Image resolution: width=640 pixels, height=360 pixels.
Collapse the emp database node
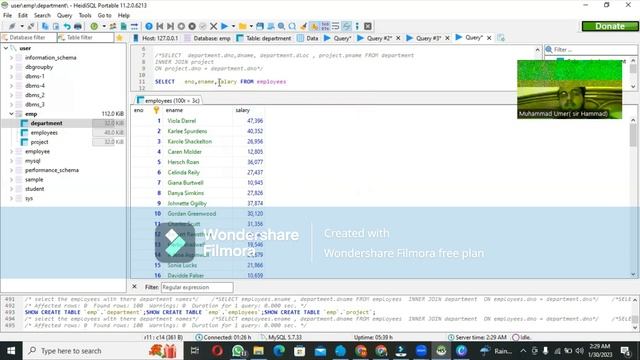point(11,114)
